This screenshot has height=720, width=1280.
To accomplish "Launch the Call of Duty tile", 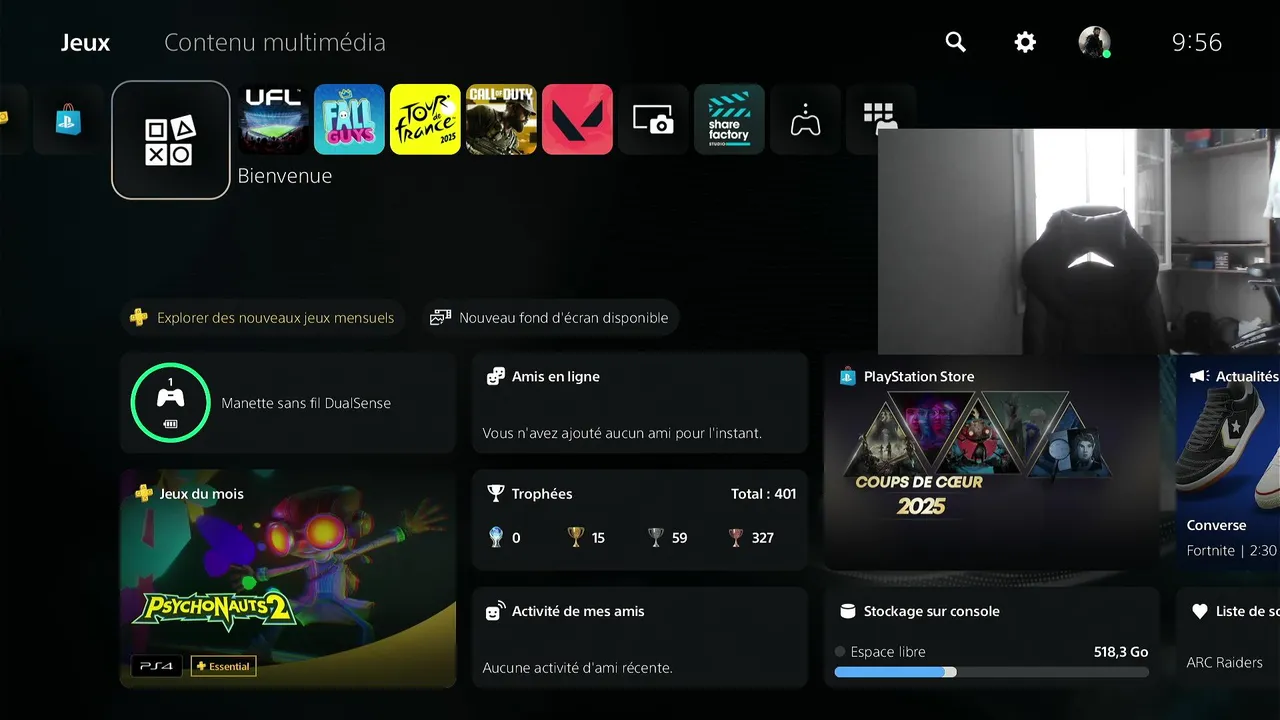I will point(501,119).
